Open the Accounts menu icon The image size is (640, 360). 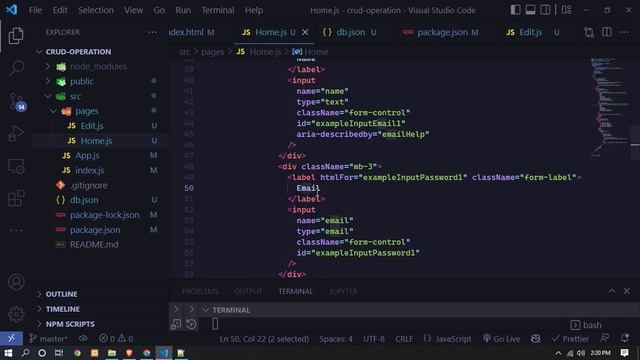(16, 282)
